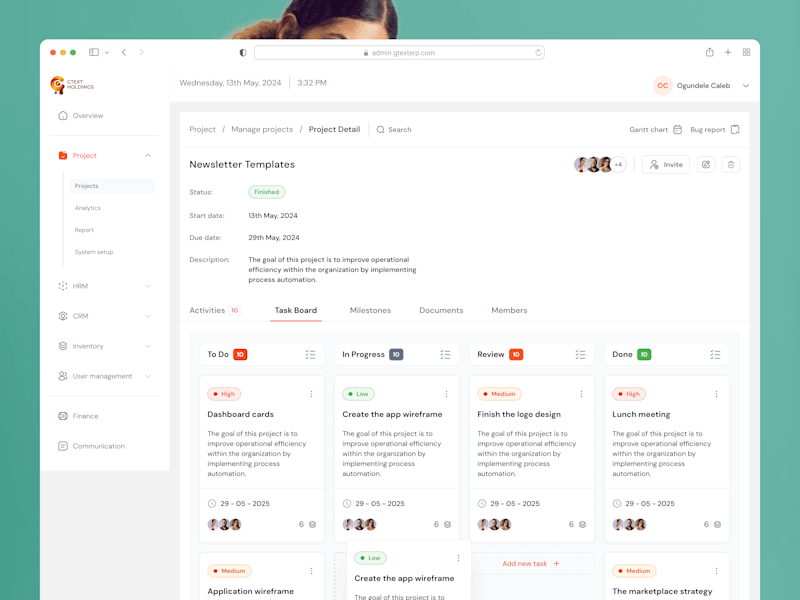Click High priority tag on Dashboard cards
The height and width of the screenshot is (600, 800).
[x=224, y=394]
